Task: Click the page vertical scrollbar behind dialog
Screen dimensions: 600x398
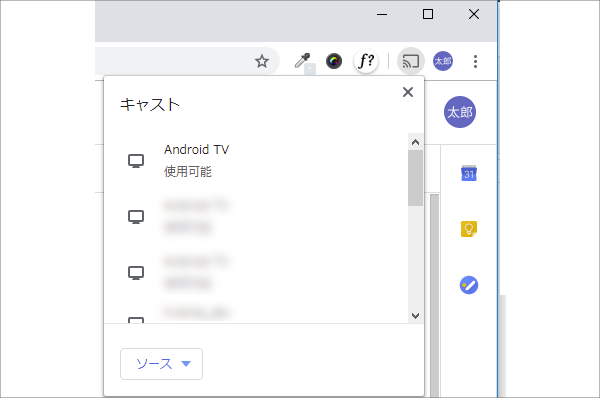Action: pyautogui.click(x=434, y=295)
